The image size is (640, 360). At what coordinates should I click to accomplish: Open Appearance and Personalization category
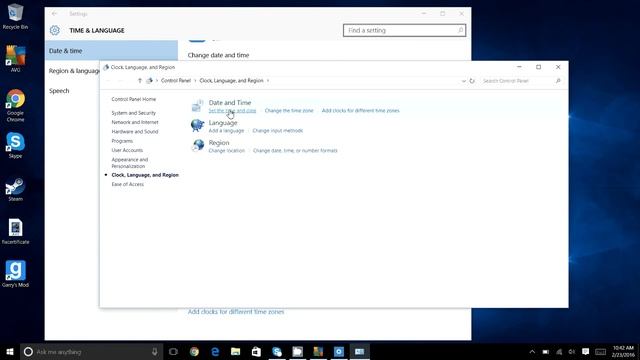[130, 163]
